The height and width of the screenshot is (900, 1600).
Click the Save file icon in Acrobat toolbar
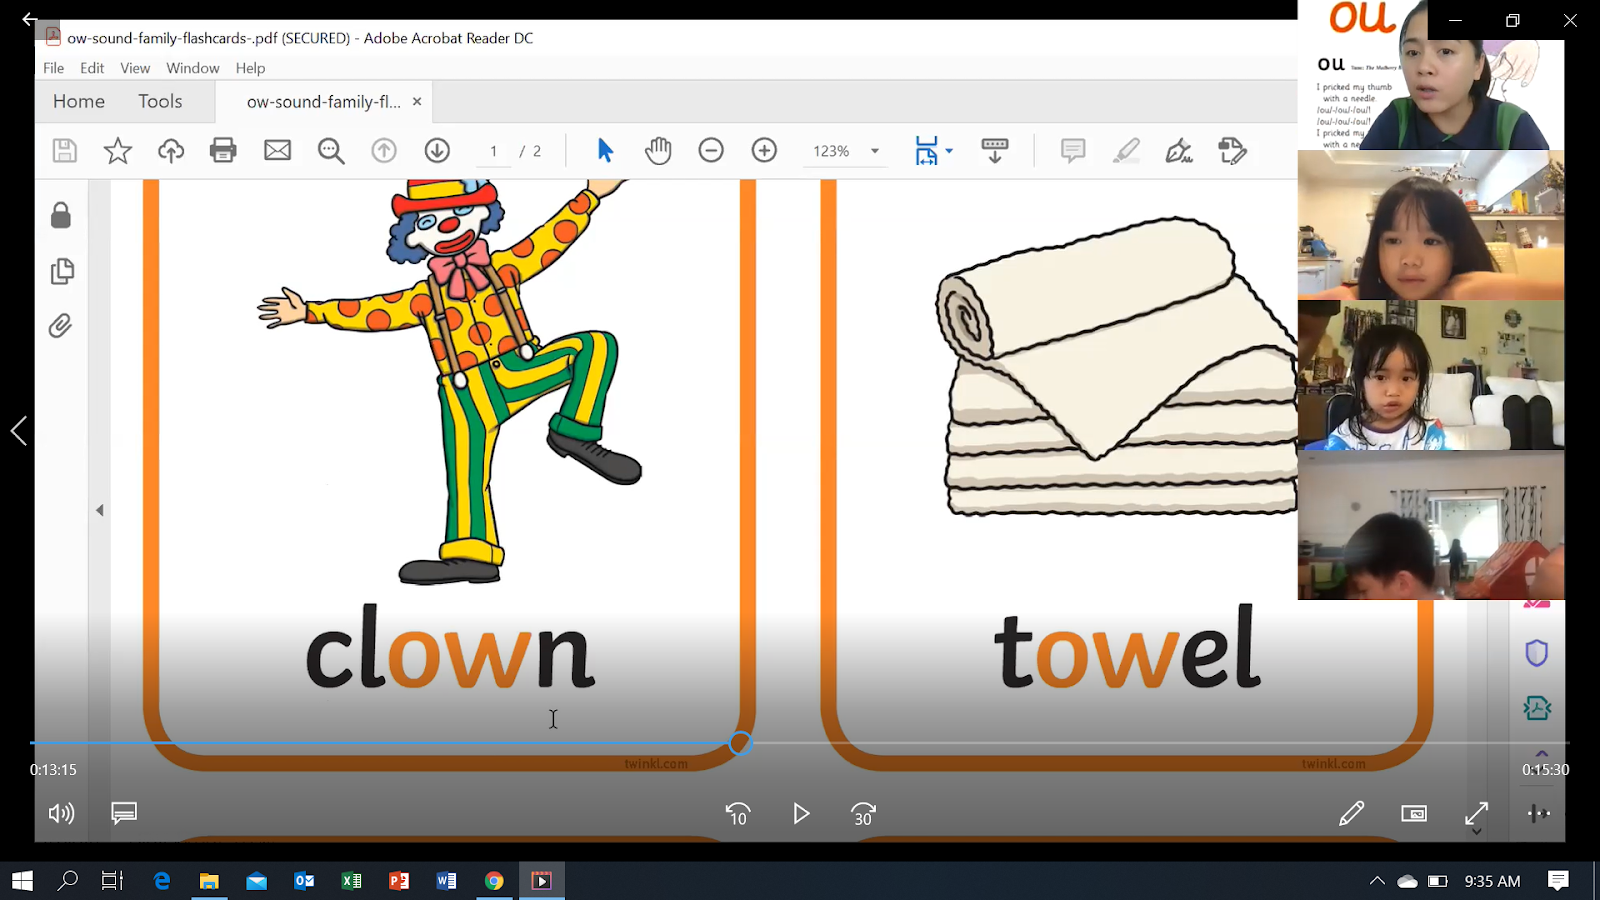[x=65, y=151]
